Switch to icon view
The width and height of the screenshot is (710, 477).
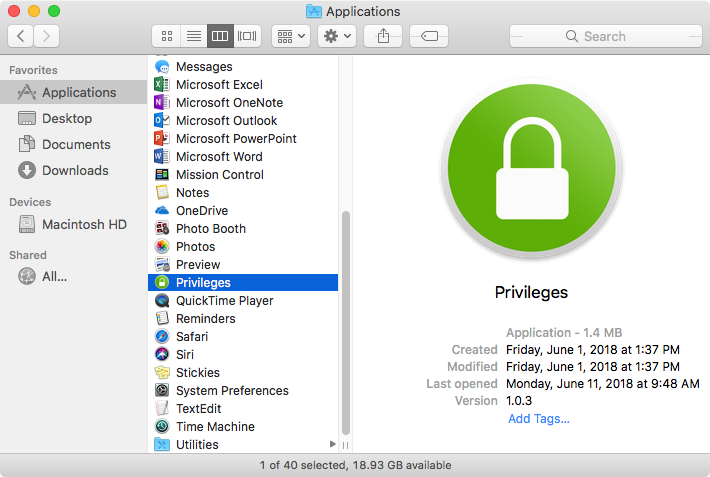(167, 36)
